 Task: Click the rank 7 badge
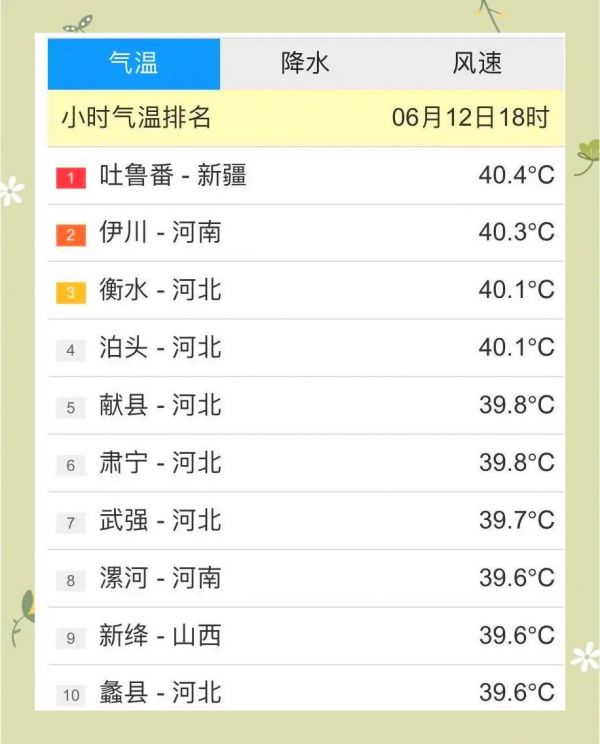[71, 523]
